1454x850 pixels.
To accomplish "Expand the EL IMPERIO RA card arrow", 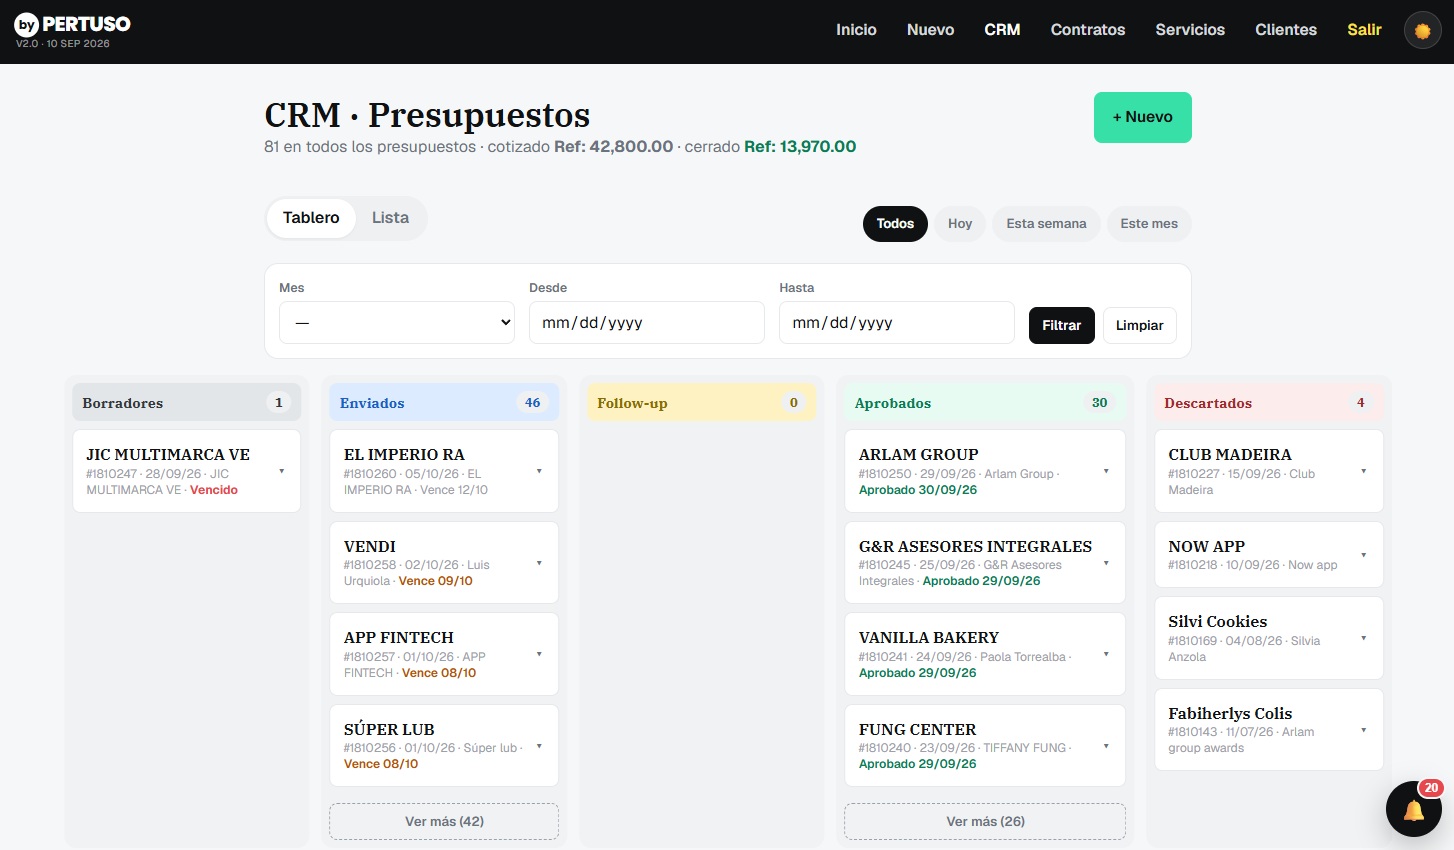I will coord(539,471).
